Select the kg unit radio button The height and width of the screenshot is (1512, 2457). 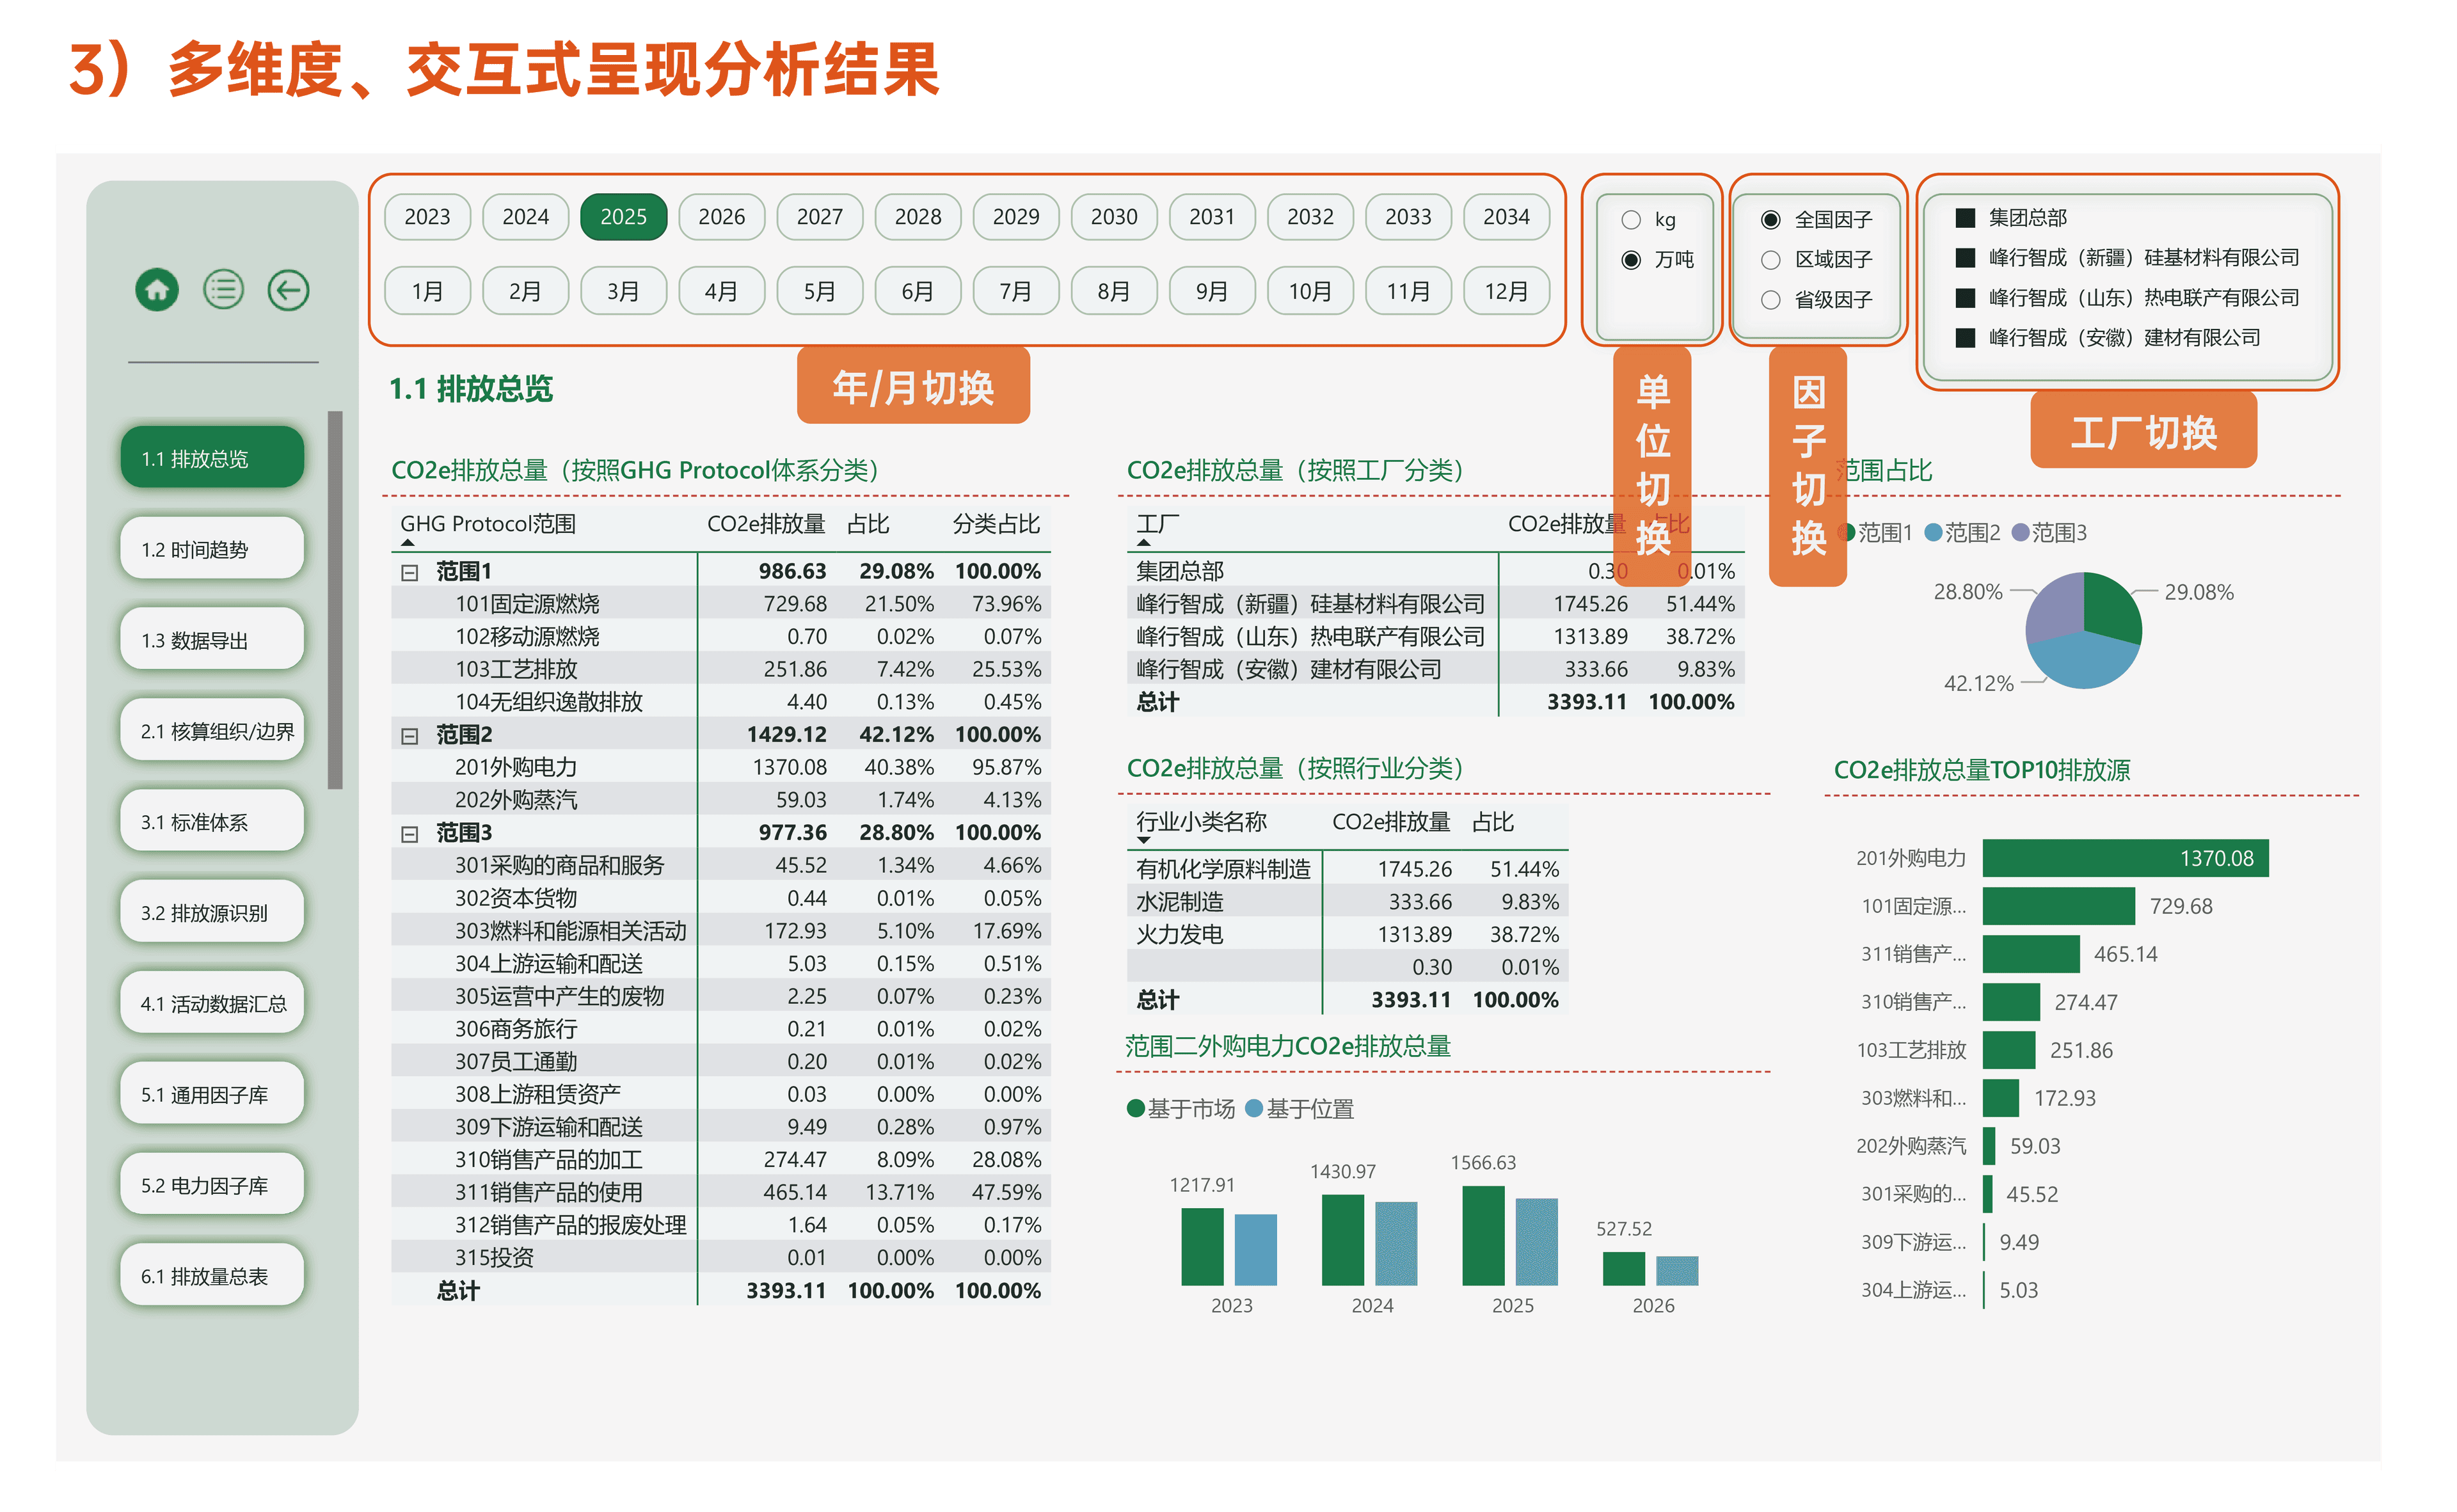tap(1631, 220)
